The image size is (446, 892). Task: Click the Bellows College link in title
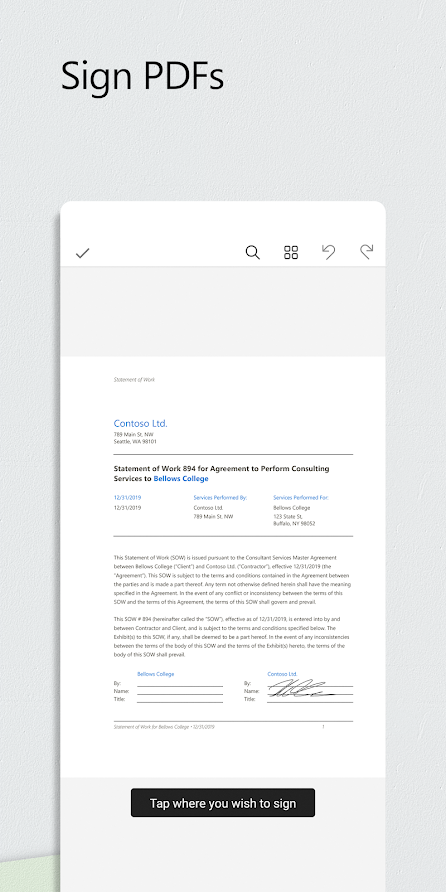pos(181,478)
